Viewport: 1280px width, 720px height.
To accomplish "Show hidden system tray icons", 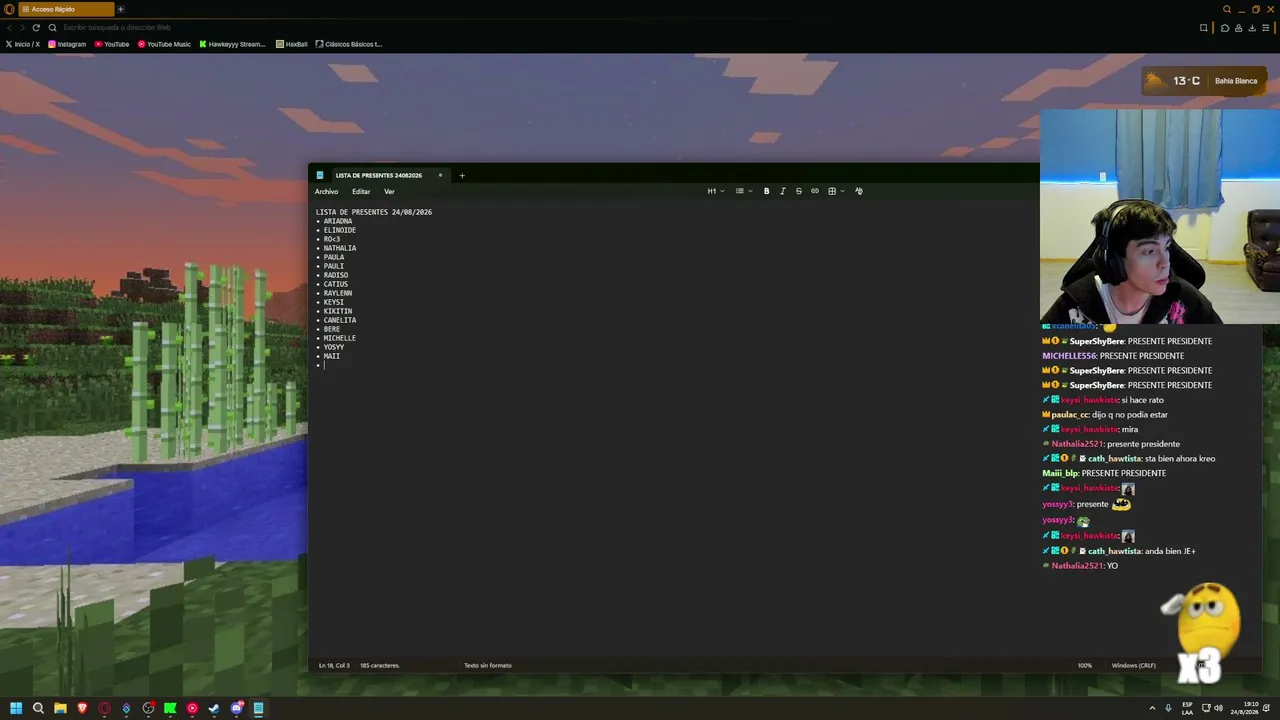I will (1152, 708).
